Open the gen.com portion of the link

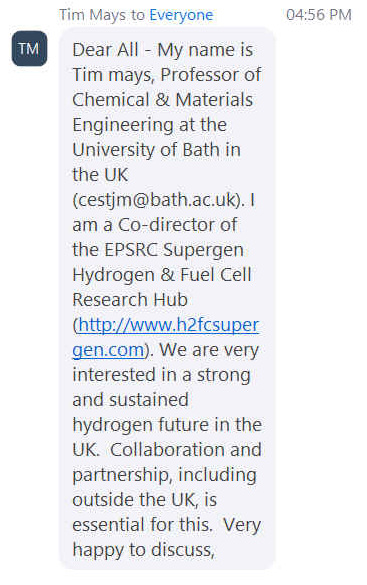[108, 350]
